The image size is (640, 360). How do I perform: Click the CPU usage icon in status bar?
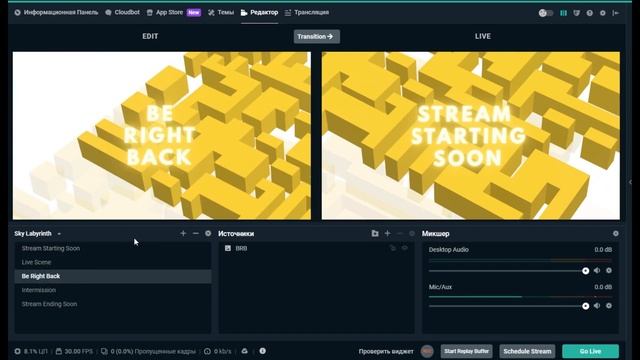18,351
